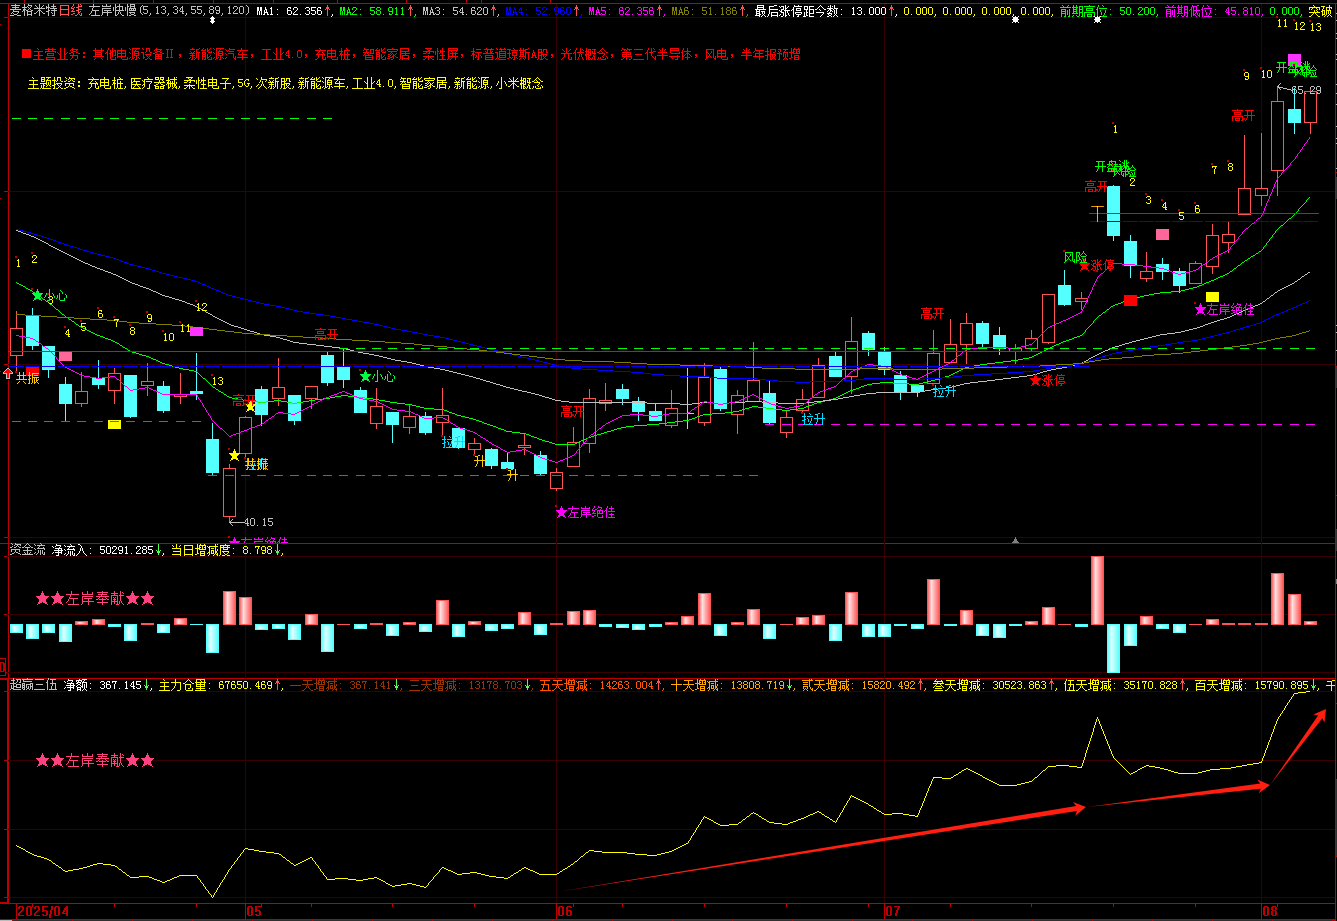Select the blue MA4 readout
1337x921 pixels.
(x=543, y=11)
